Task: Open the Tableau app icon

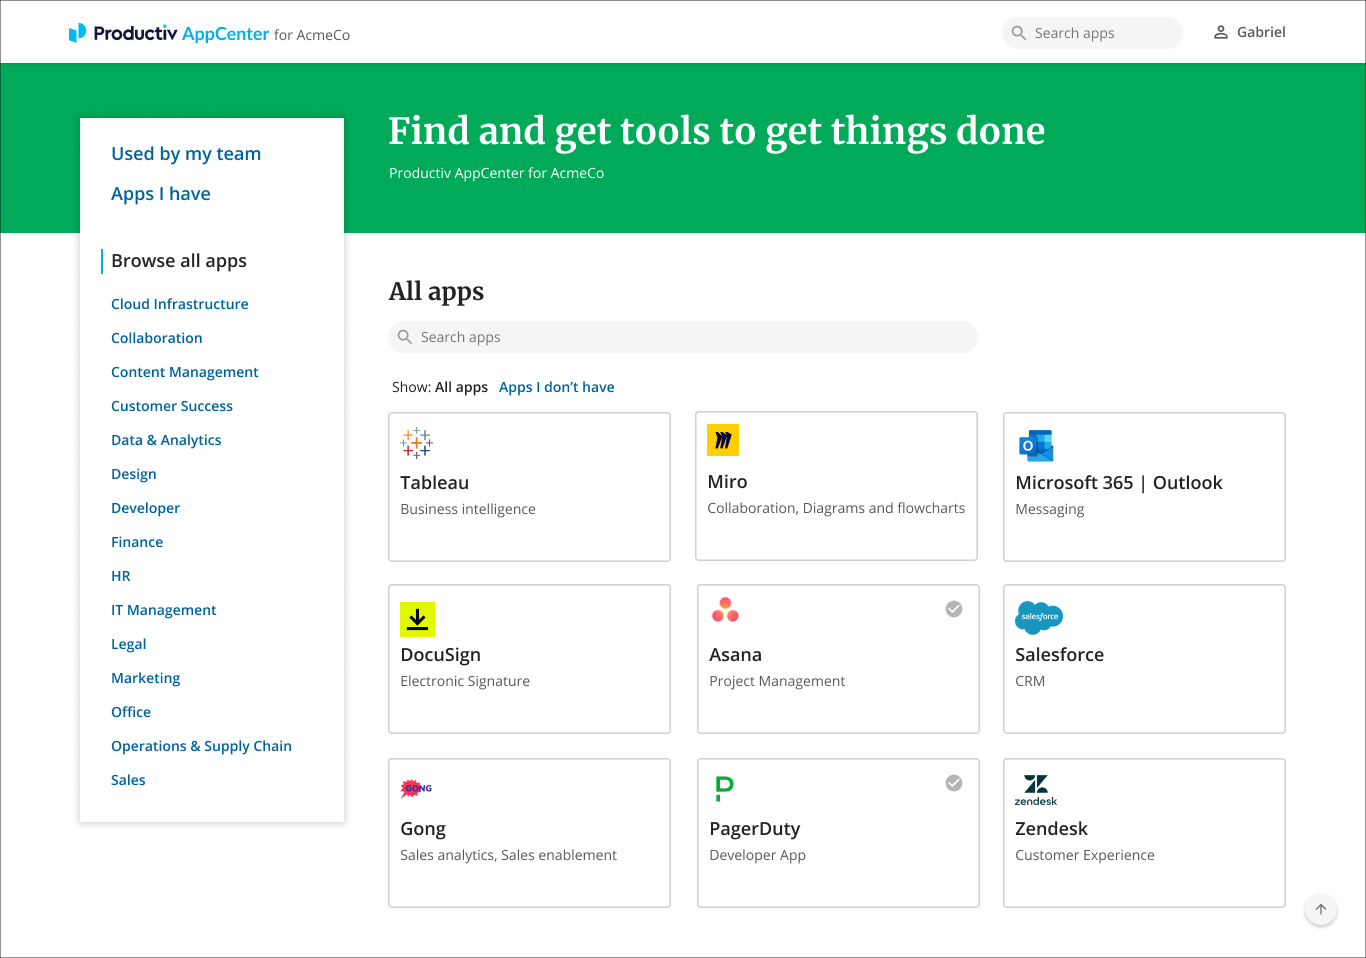Action: click(x=416, y=442)
